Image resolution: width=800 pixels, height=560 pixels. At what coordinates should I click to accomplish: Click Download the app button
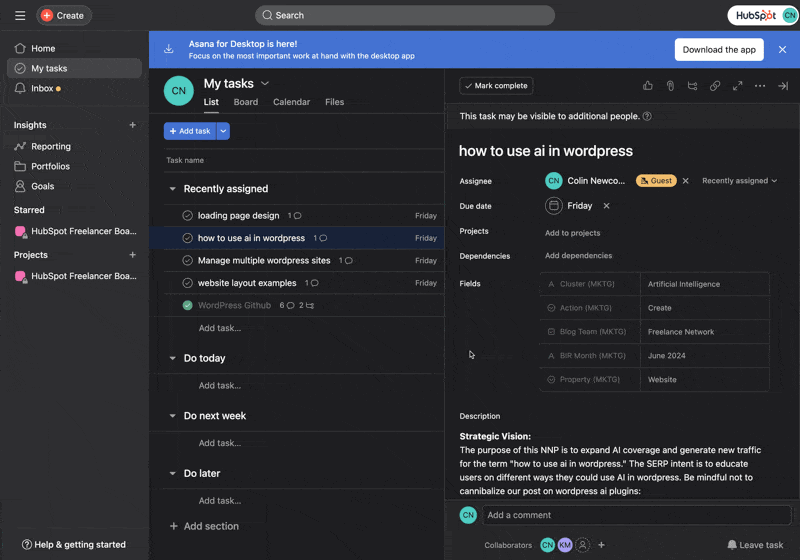pos(719,49)
